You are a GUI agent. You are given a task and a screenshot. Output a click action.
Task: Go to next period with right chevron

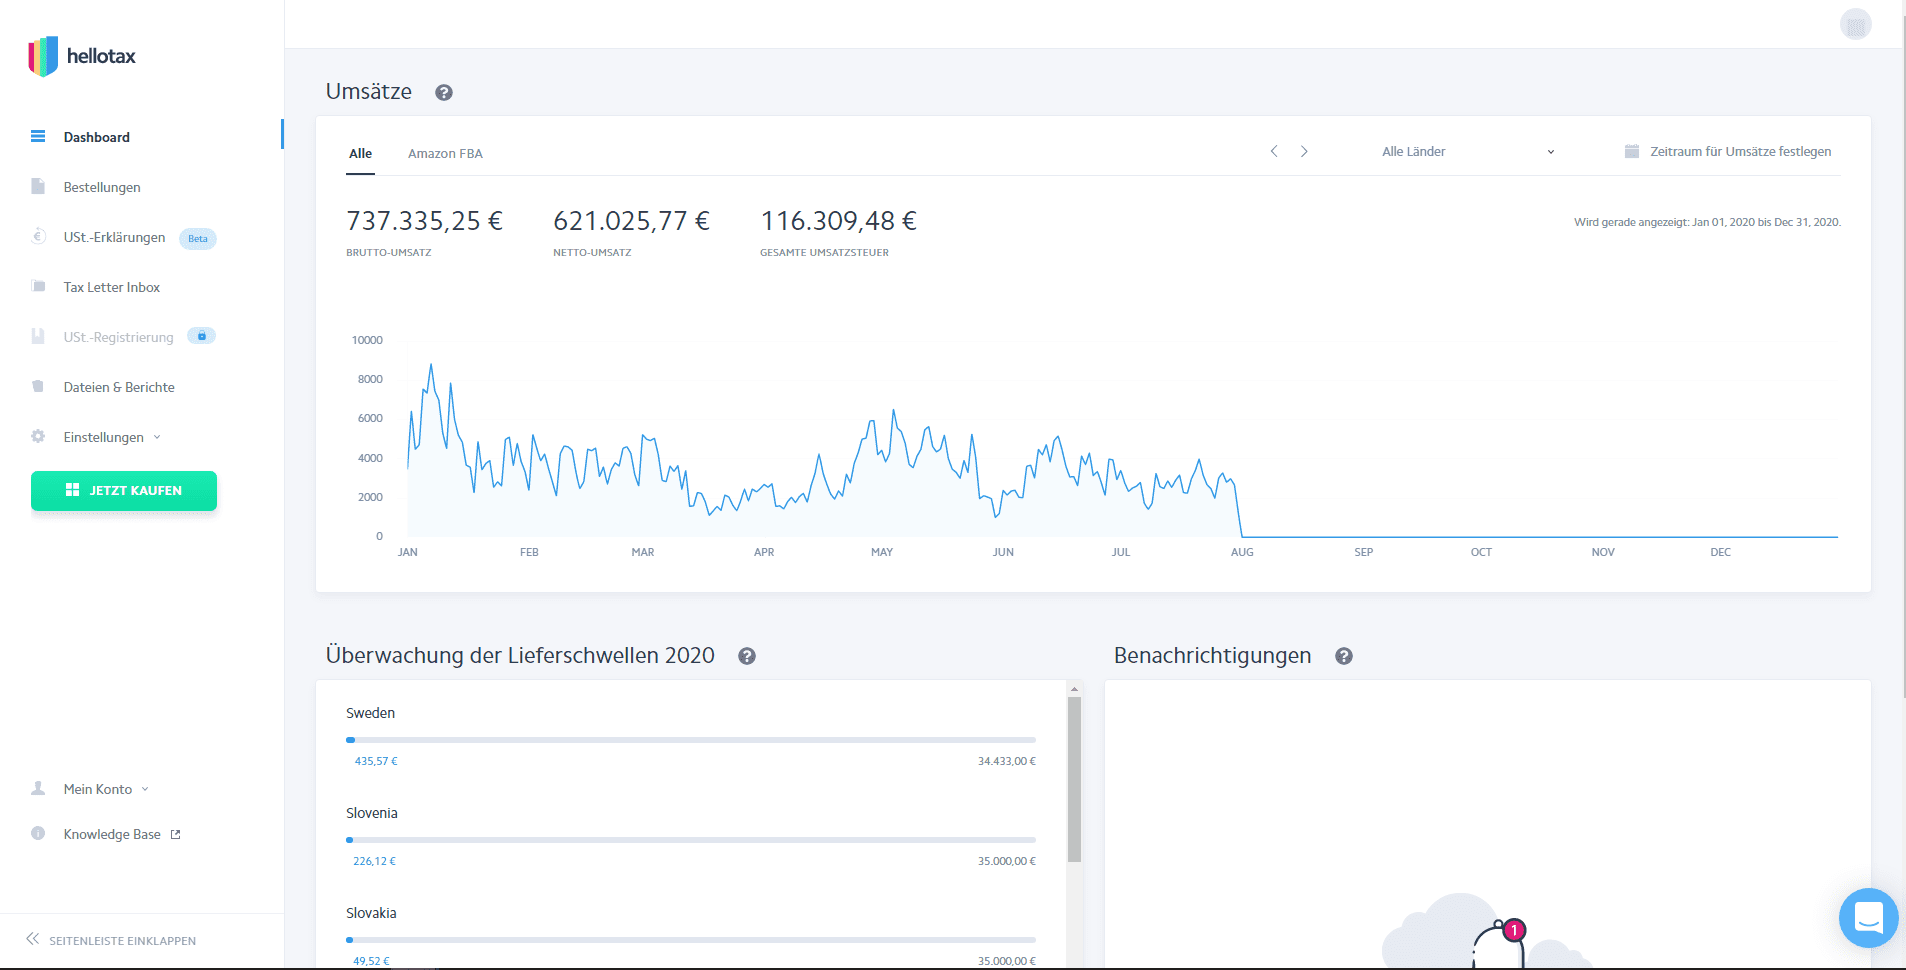(1304, 152)
